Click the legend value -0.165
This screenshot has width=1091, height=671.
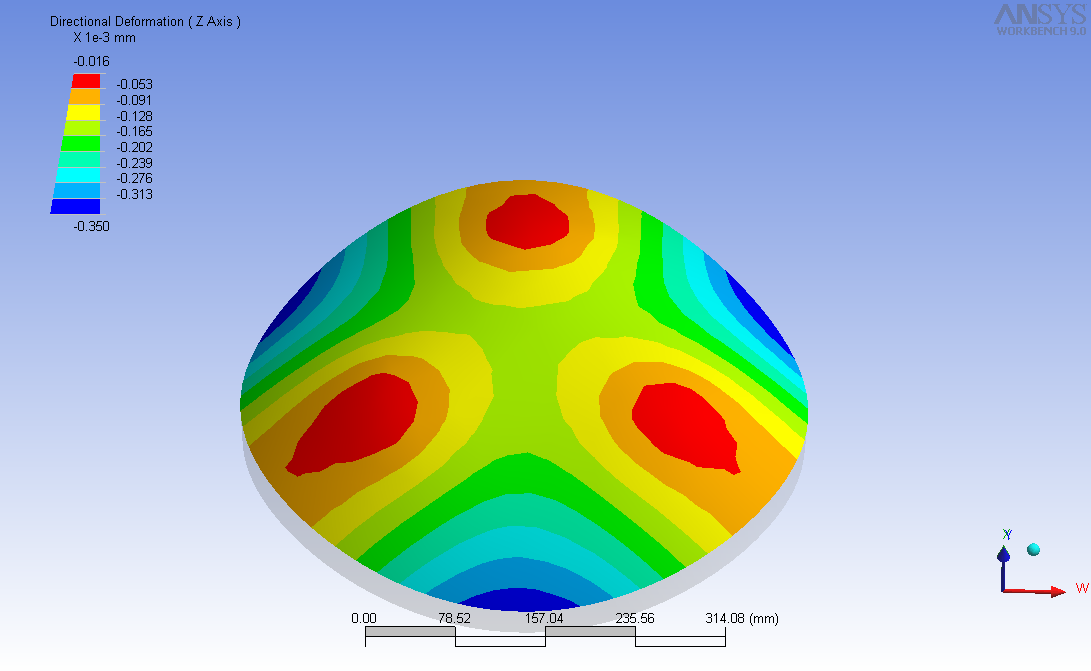[134, 132]
